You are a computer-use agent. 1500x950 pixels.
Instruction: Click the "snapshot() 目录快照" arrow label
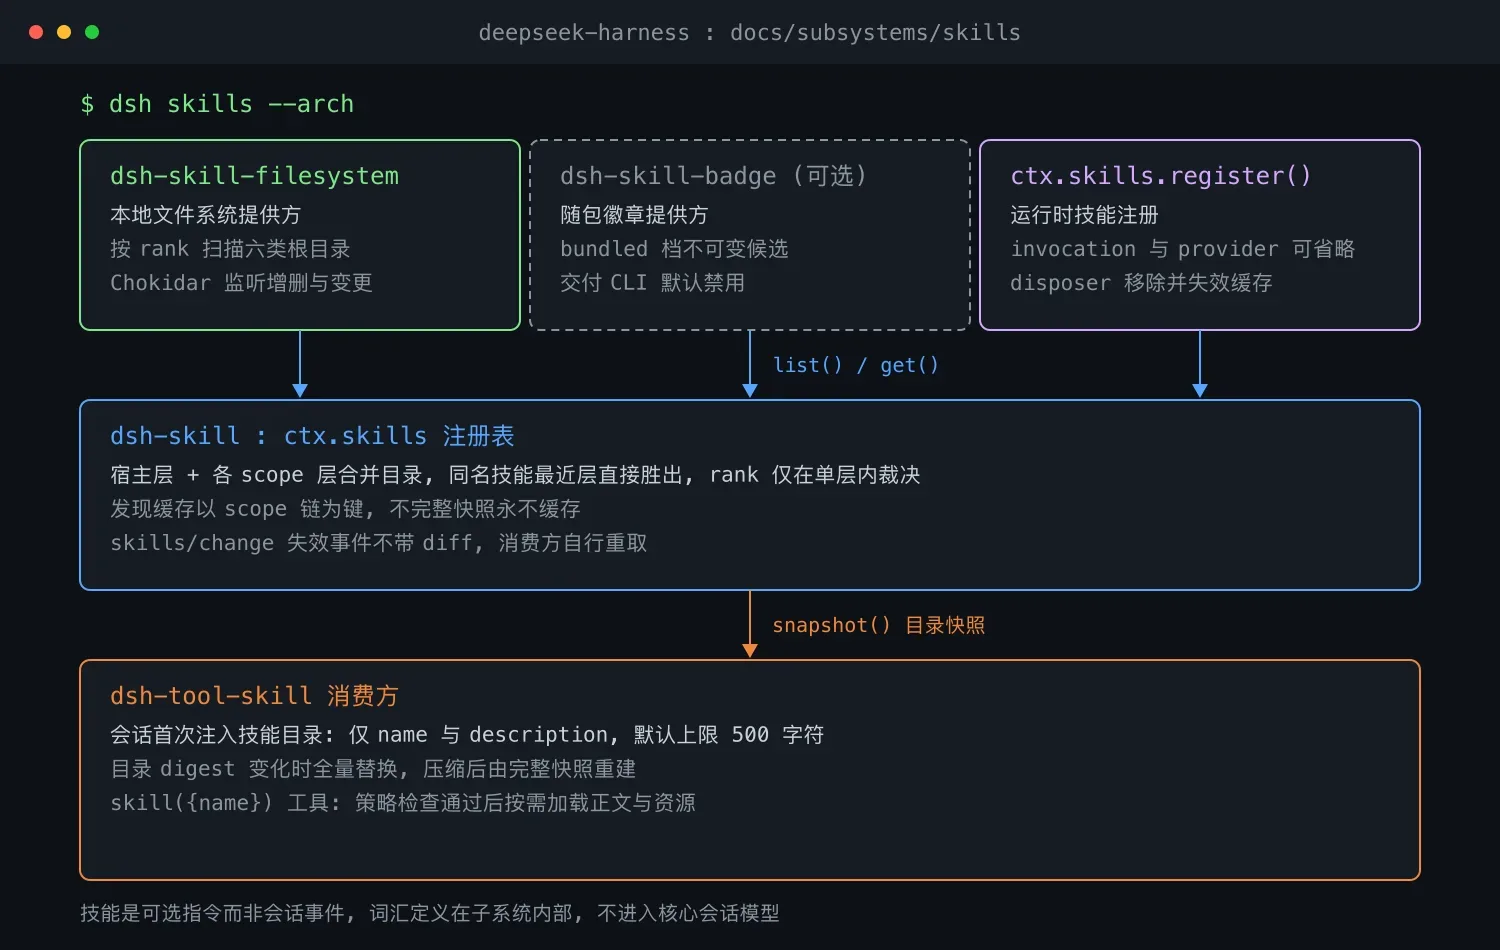coord(879,625)
